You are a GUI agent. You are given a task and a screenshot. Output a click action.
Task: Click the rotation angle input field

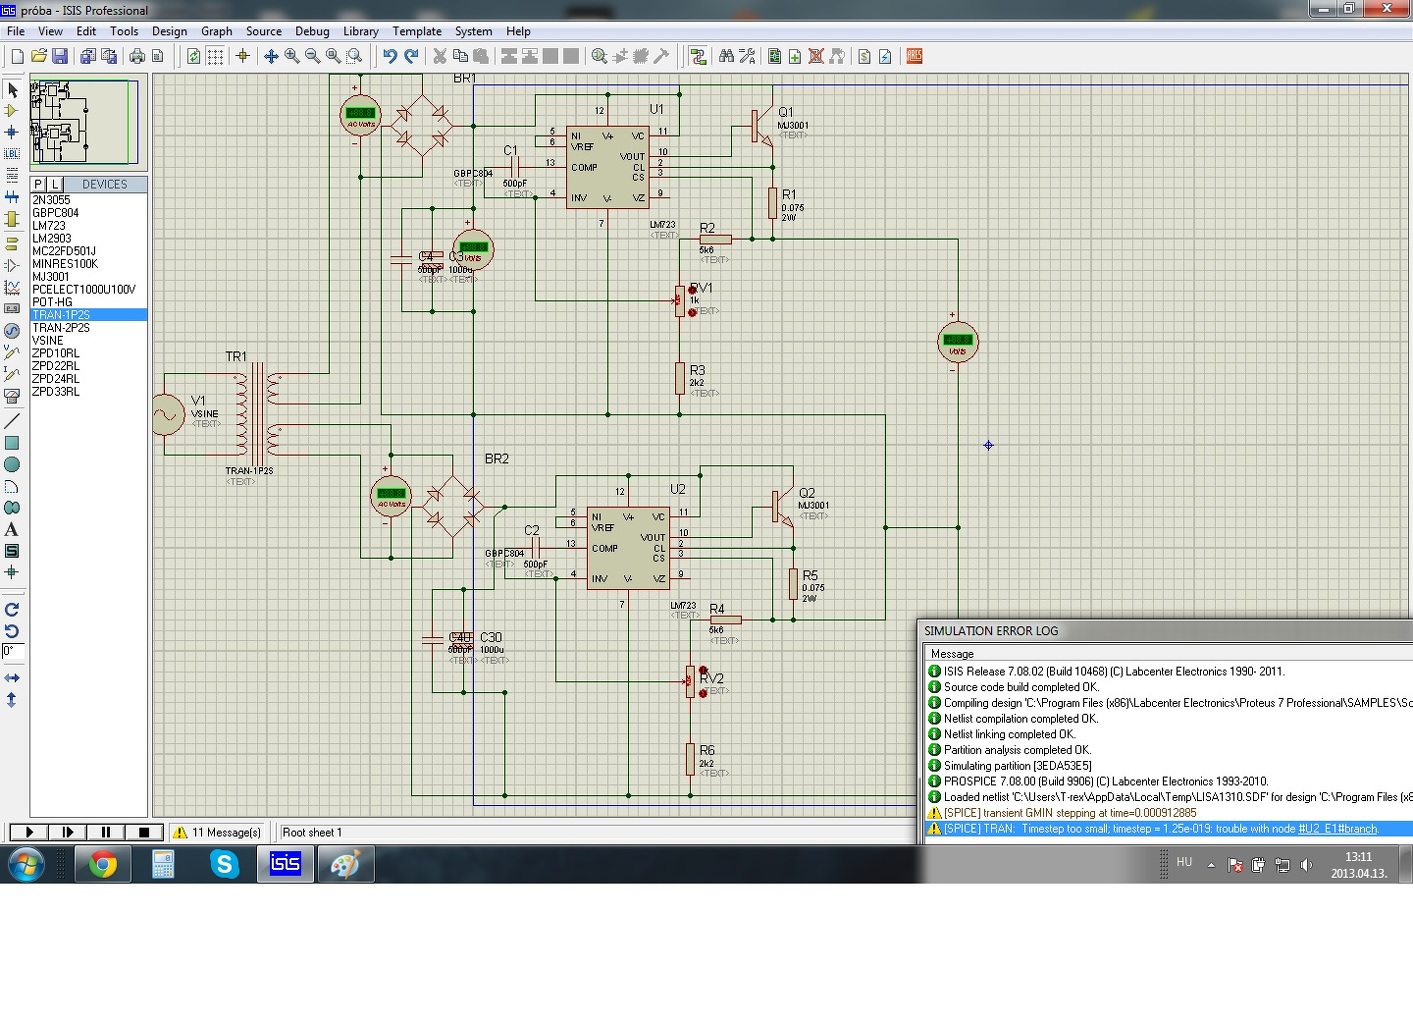(12, 651)
